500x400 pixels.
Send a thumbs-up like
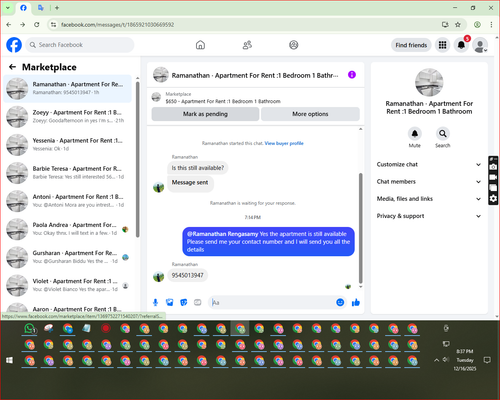click(356, 302)
